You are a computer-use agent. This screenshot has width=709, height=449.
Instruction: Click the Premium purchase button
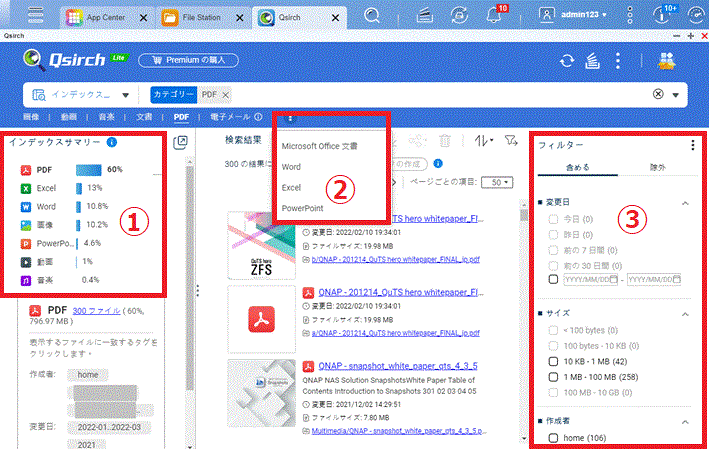click(189, 60)
